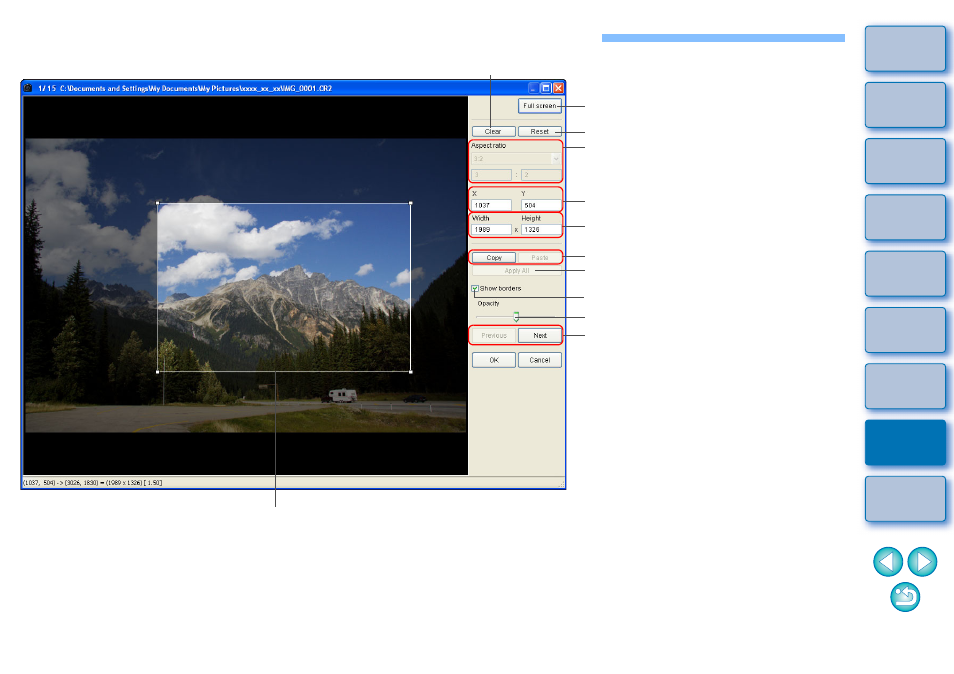Click the Reset button
This screenshot has width=954, height=674.
tap(540, 131)
